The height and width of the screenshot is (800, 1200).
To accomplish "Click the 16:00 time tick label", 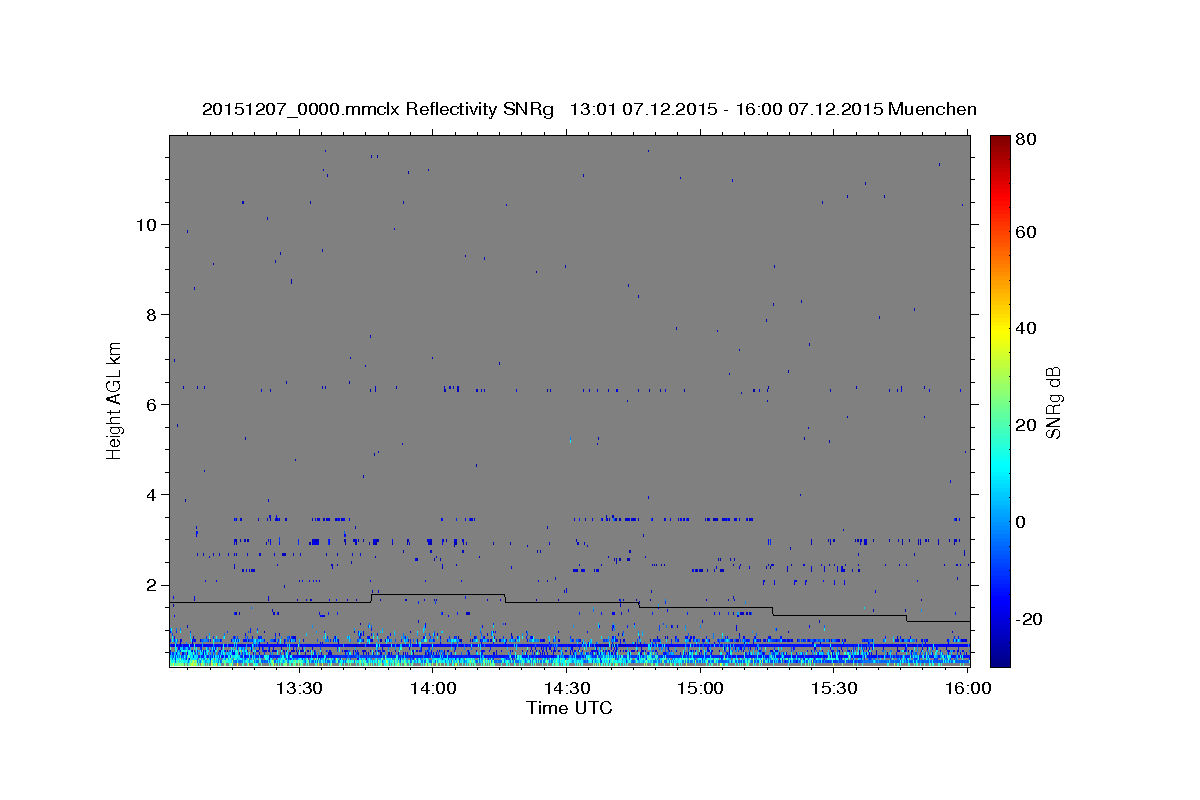I will [x=968, y=688].
